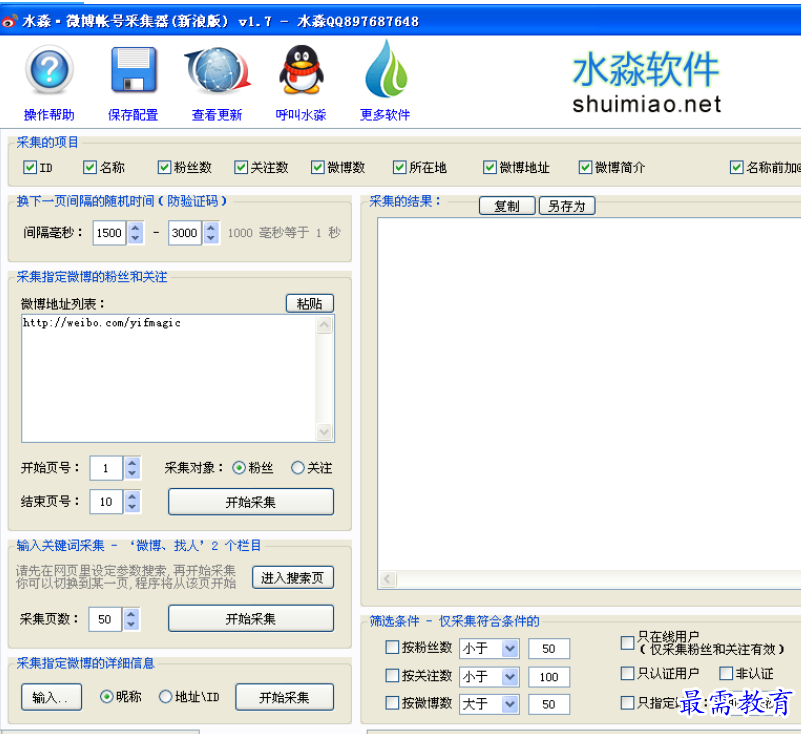Toggle the 微博数 checkbox

point(317,167)
